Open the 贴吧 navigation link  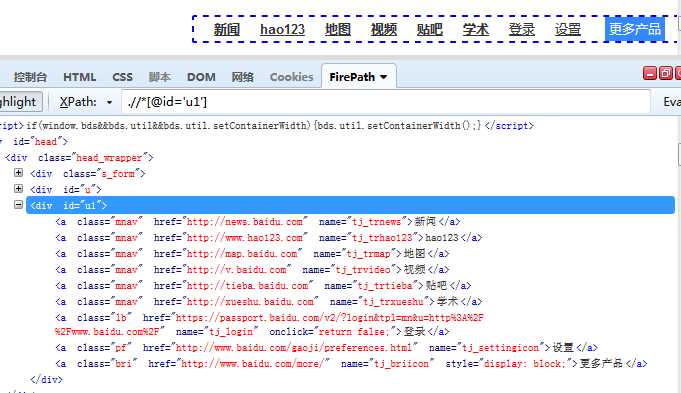coord(430,30)
